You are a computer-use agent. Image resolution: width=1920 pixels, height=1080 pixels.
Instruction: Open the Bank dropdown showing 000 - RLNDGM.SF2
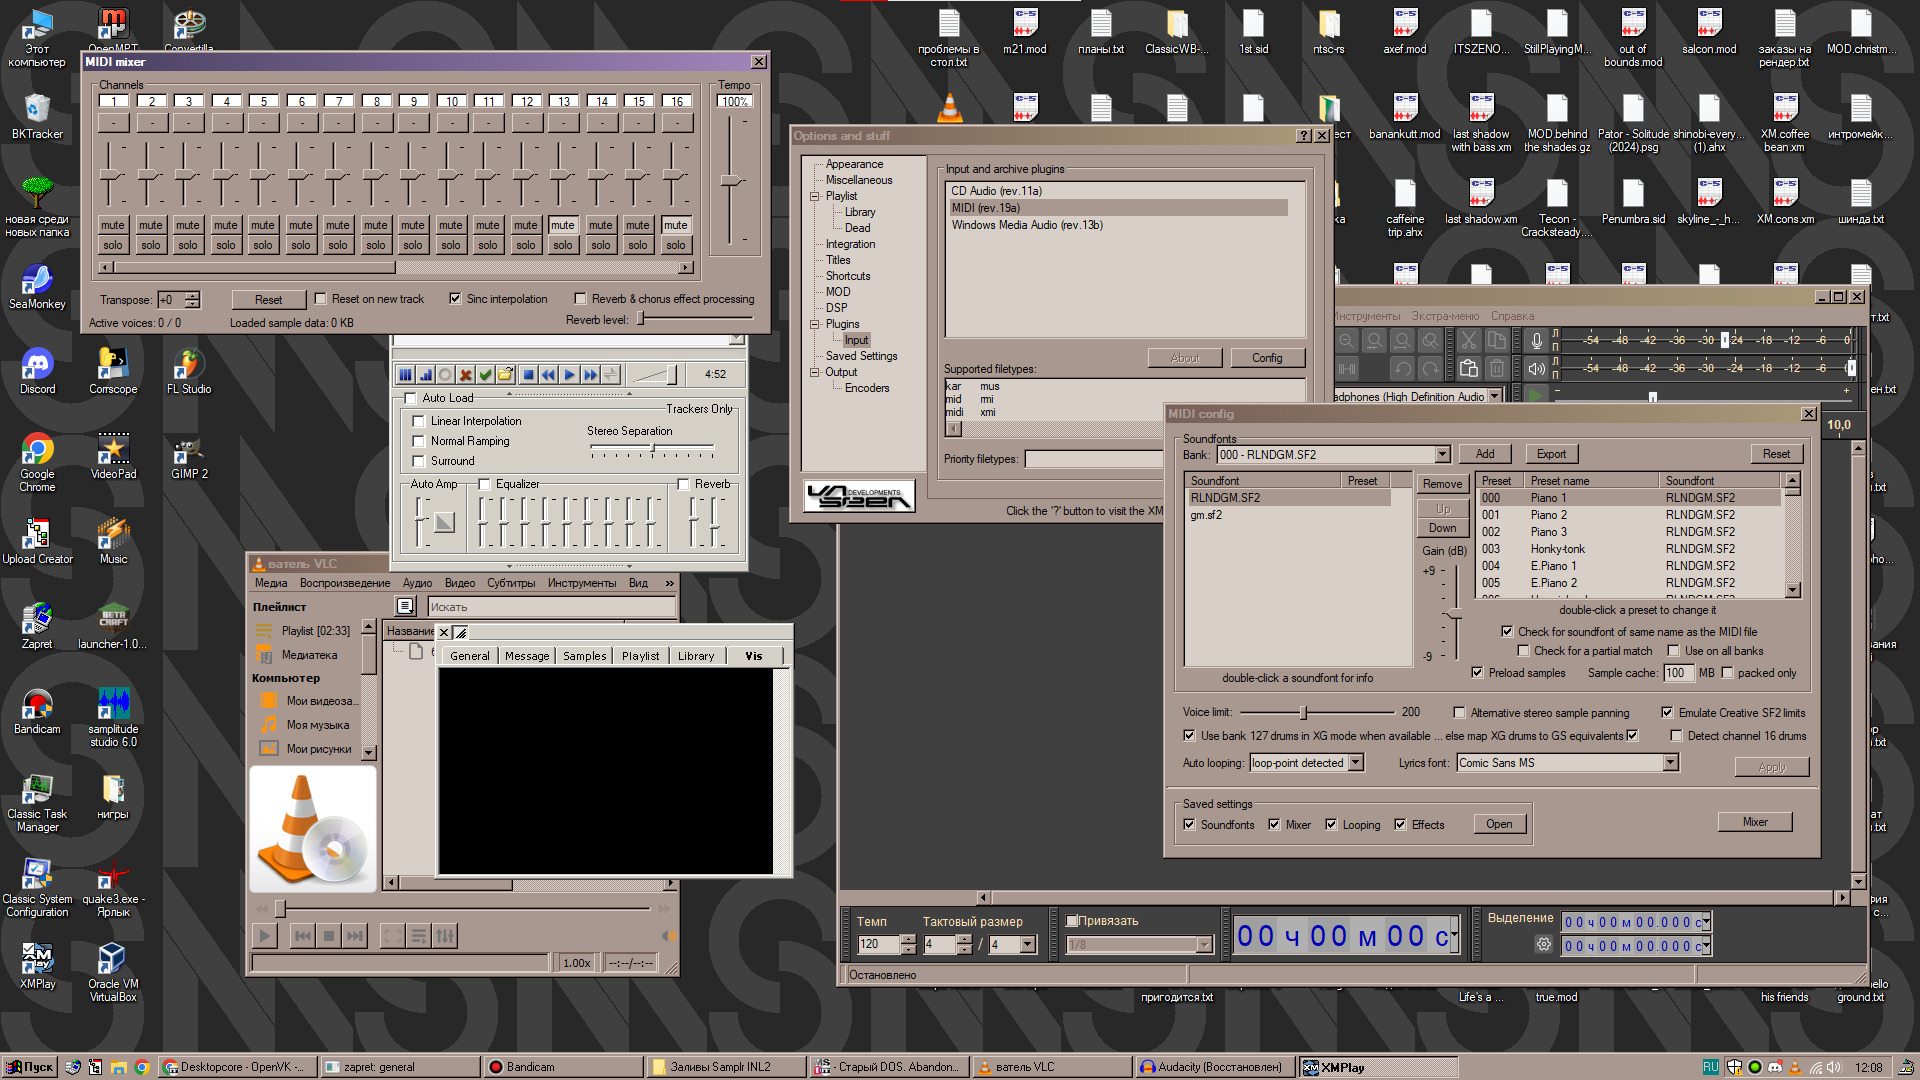coord(1442,455)
